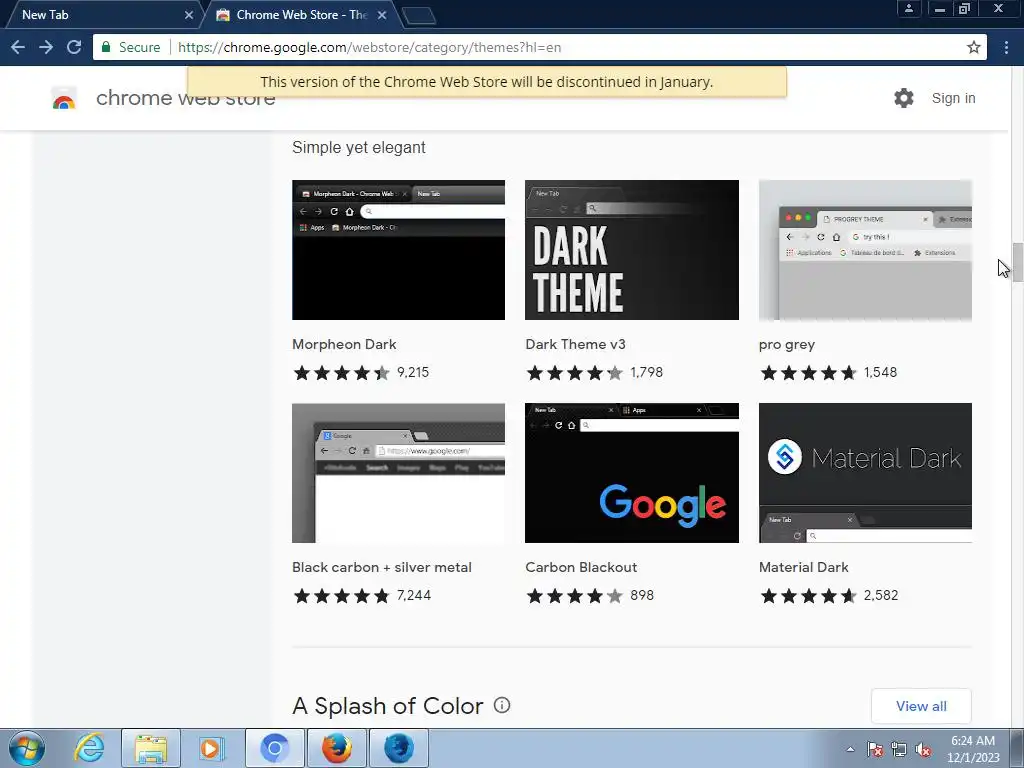Viewport: 1024px width, 768px height.
Task: Click the Chrome Web Store logo
Action: tap(64, 98)
